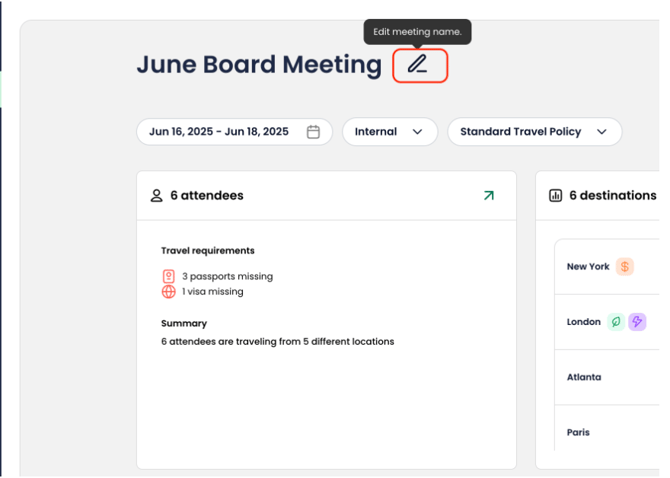This screenshot has width=670, height=478.
Task: Click the Jun 16 - Jun 18 date range field
Action: click(234, 132)
